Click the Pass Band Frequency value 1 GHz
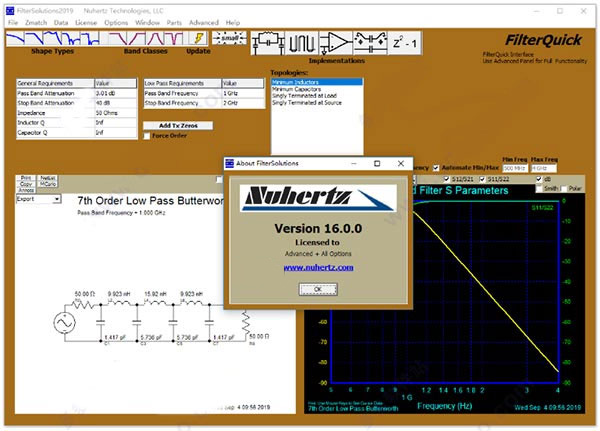The width and height of the screenshot is (600, 431). 243,93
